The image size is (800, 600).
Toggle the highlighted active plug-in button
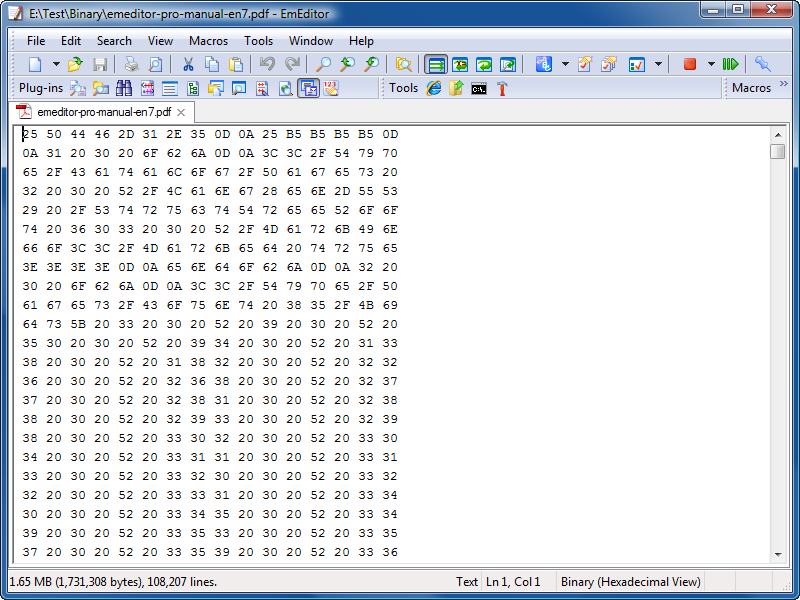309,88
